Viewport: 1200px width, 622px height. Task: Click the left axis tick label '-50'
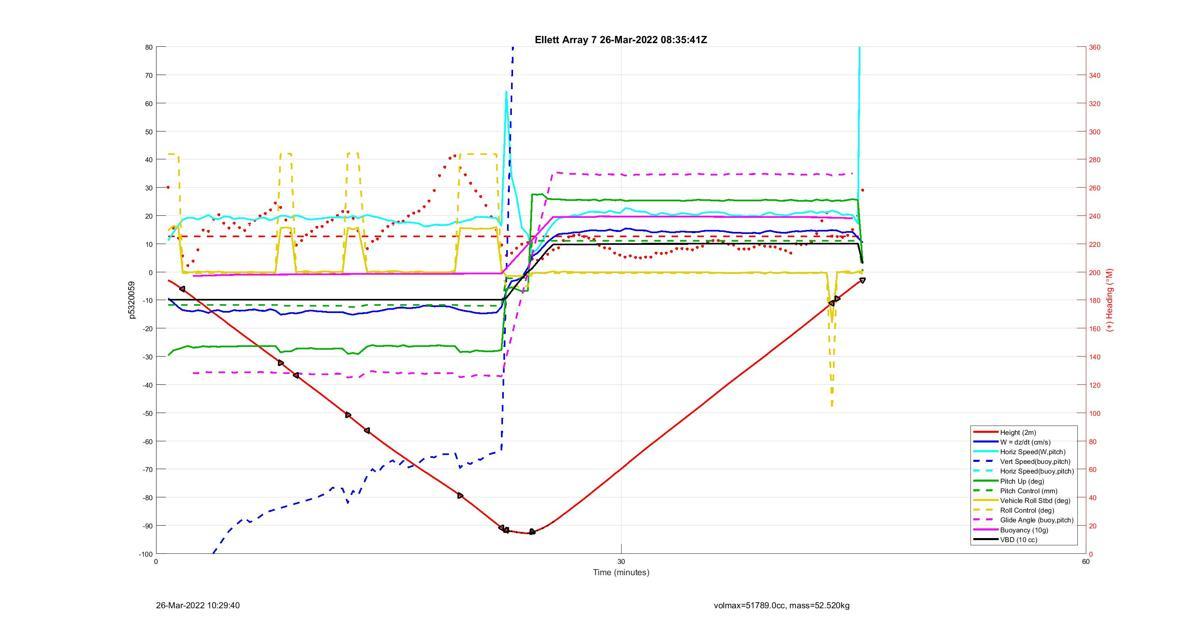[147, 413]
